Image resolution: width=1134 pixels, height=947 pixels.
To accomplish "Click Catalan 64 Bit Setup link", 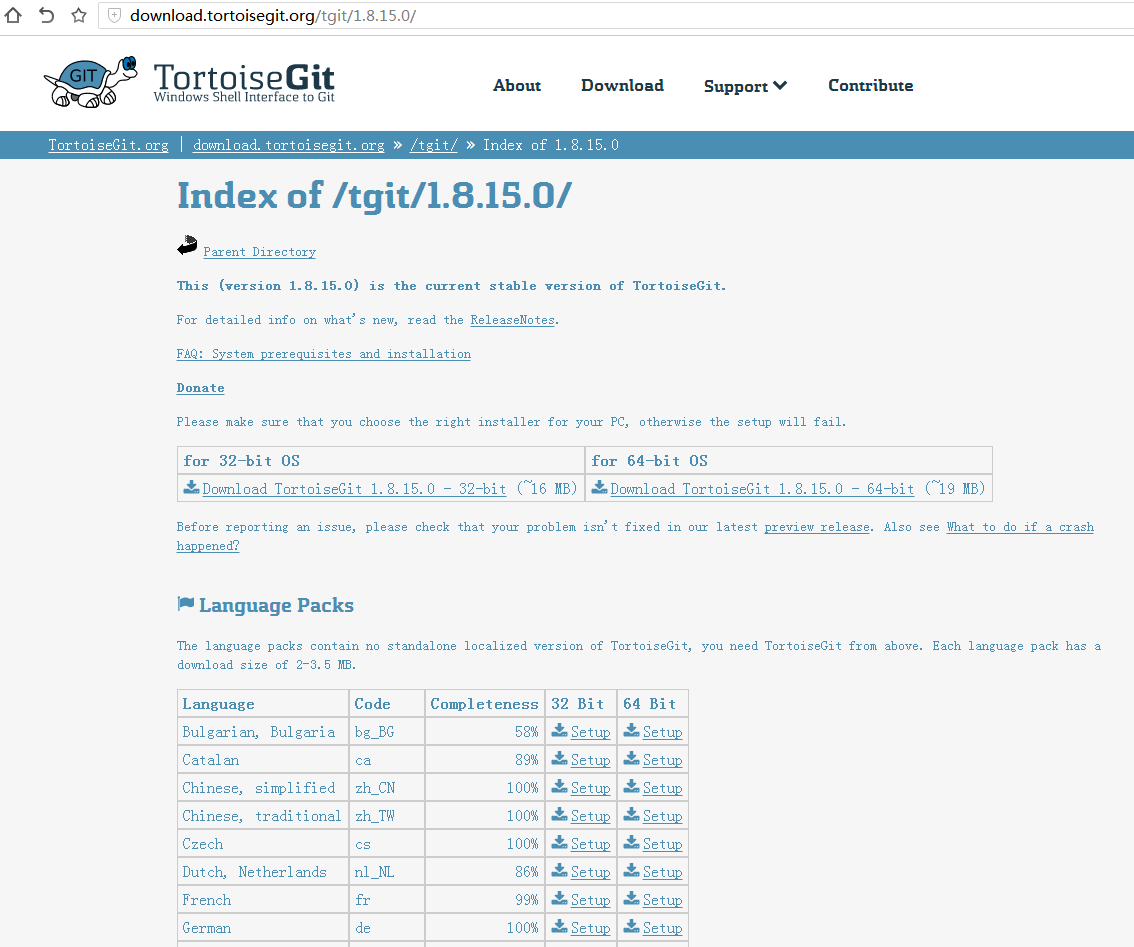I will pos(662,760).
